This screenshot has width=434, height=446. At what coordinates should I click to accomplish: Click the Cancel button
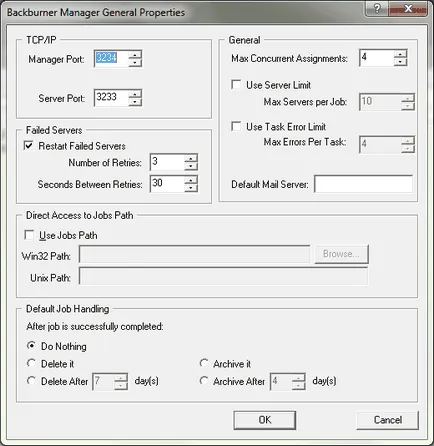tap(387, 420)
